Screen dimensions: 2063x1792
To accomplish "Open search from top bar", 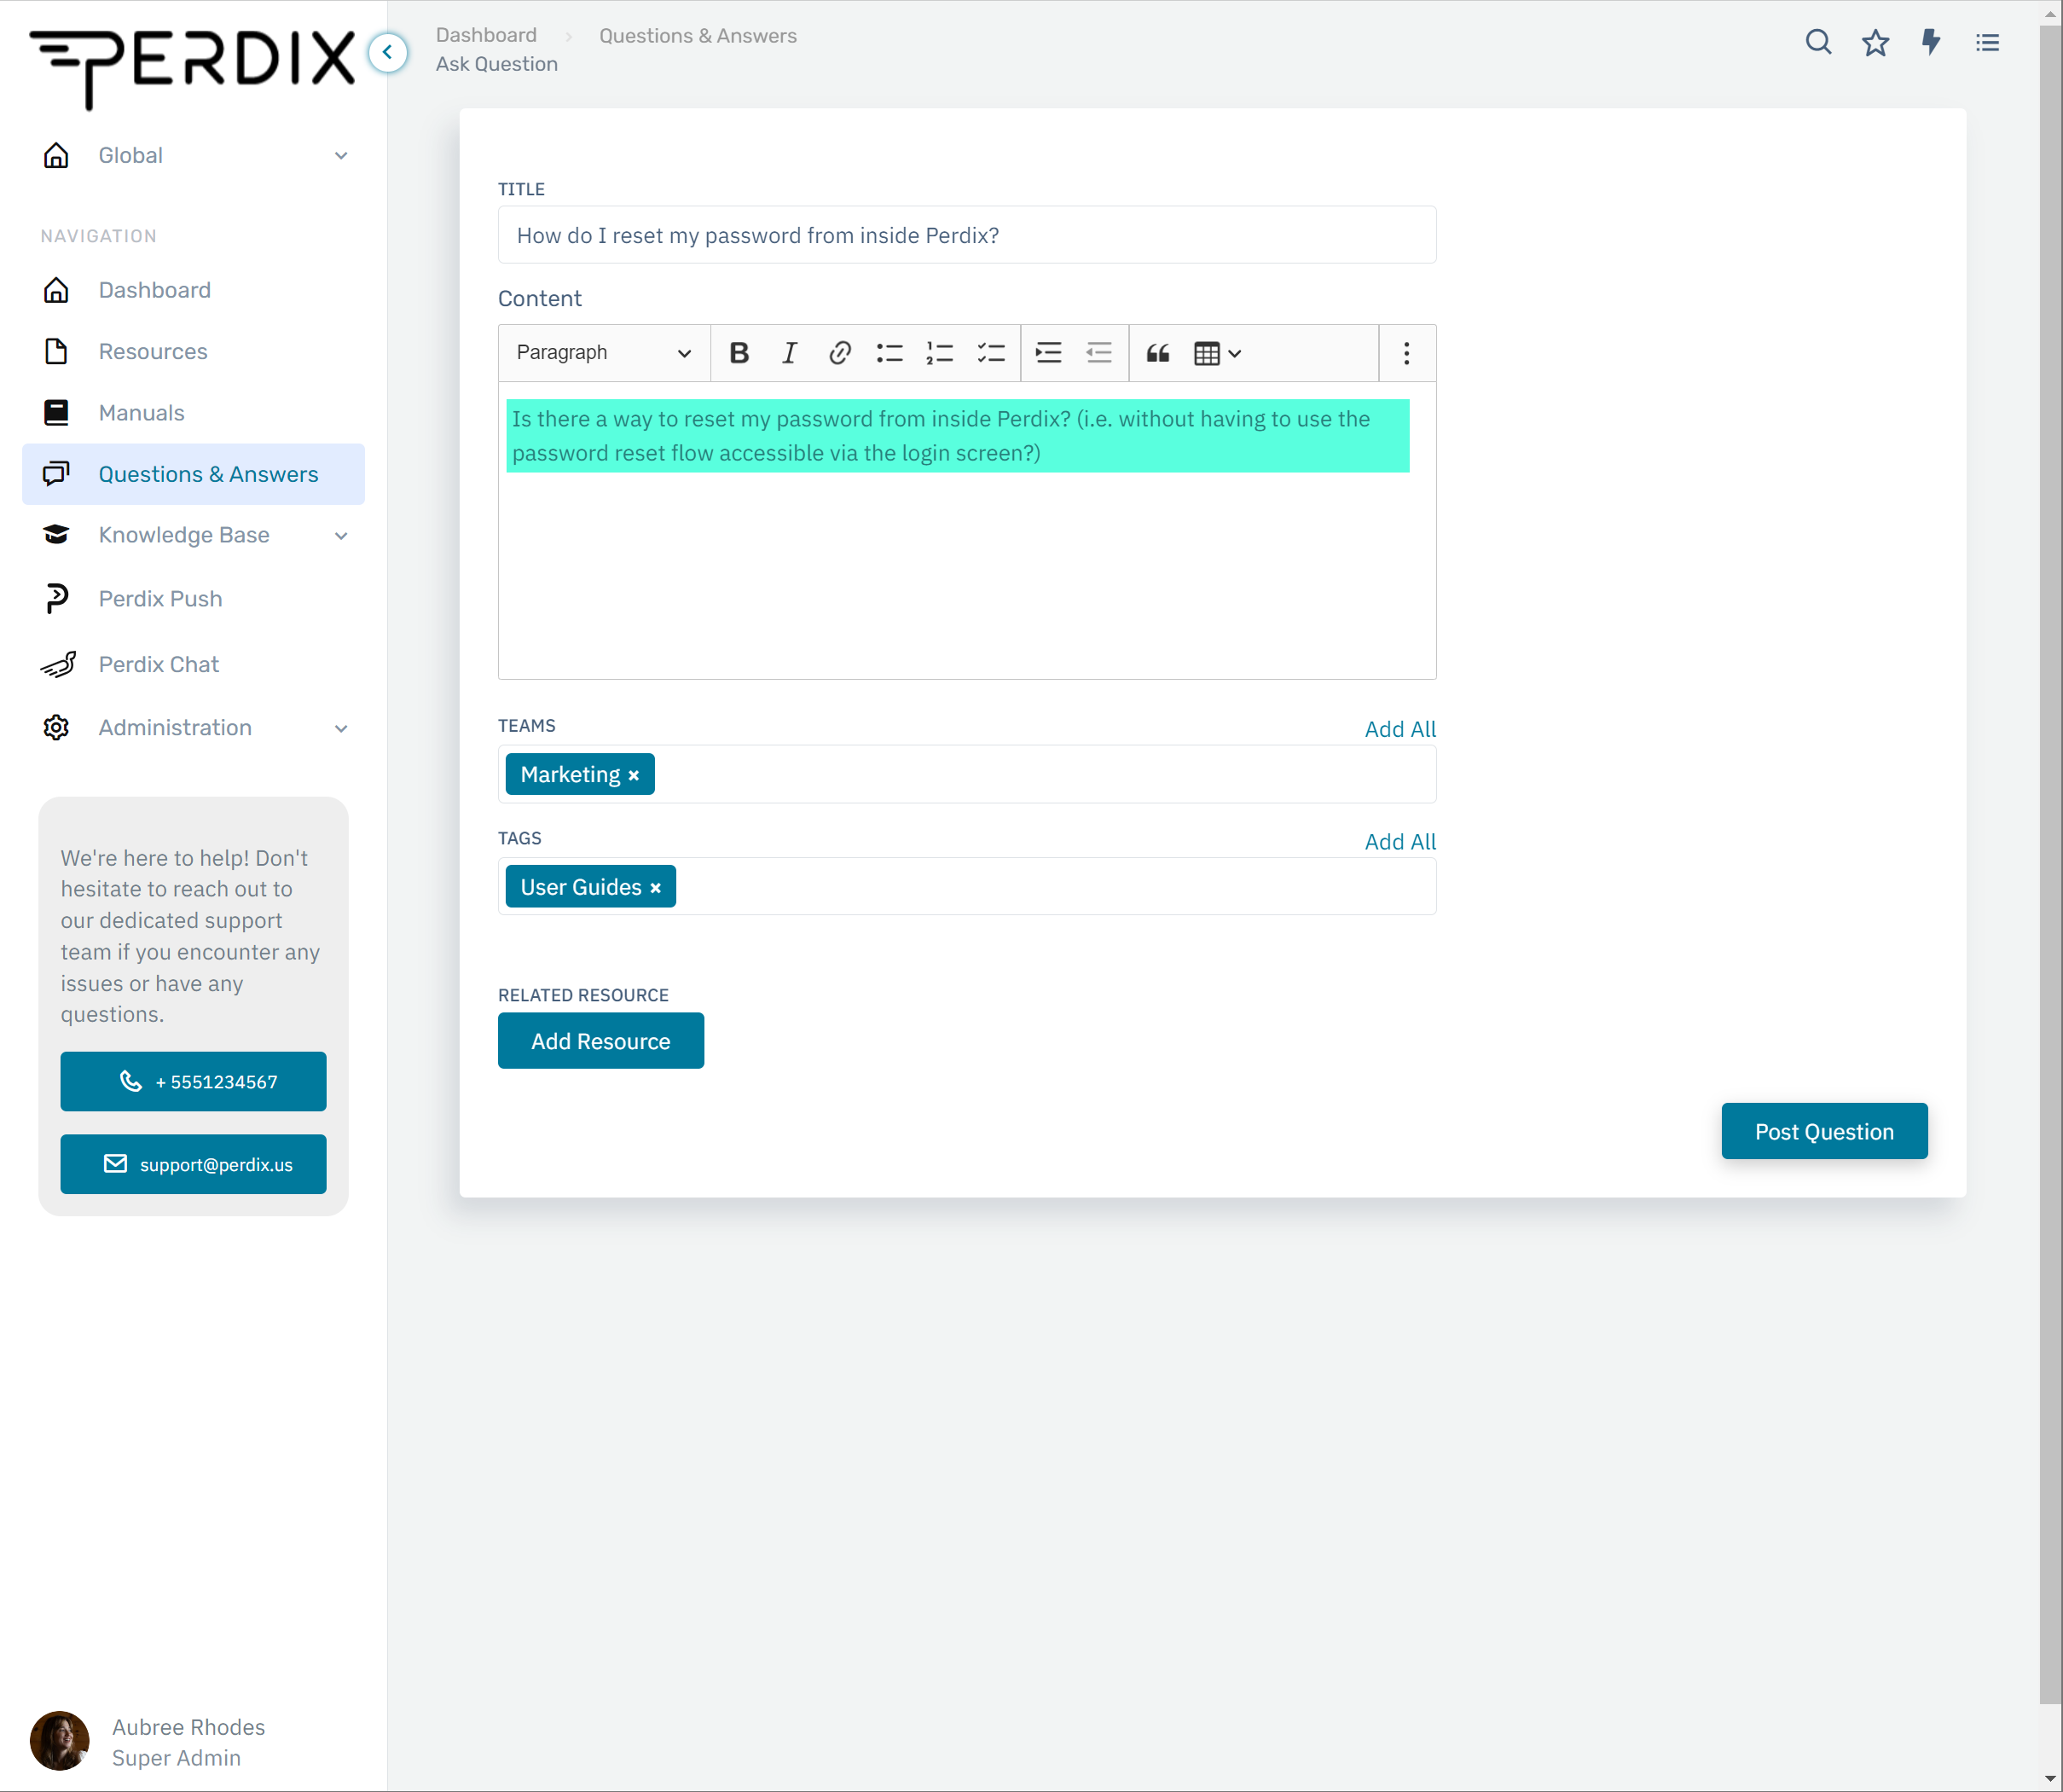I will pyautogui.click(x=1818, y=42).
